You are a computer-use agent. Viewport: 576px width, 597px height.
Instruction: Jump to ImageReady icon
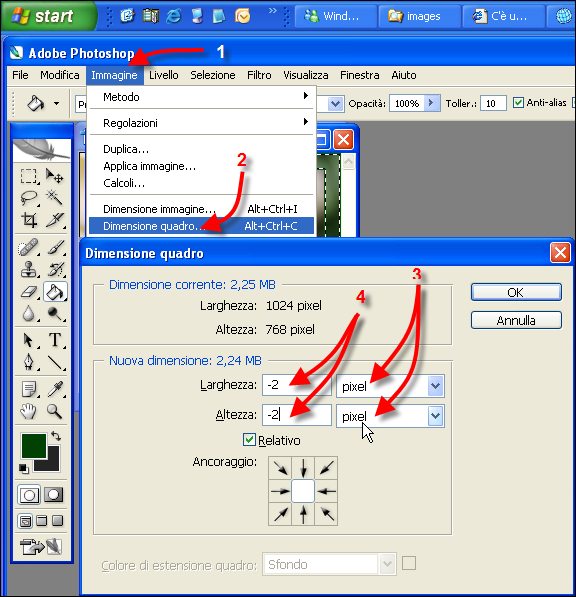point(41,547)
